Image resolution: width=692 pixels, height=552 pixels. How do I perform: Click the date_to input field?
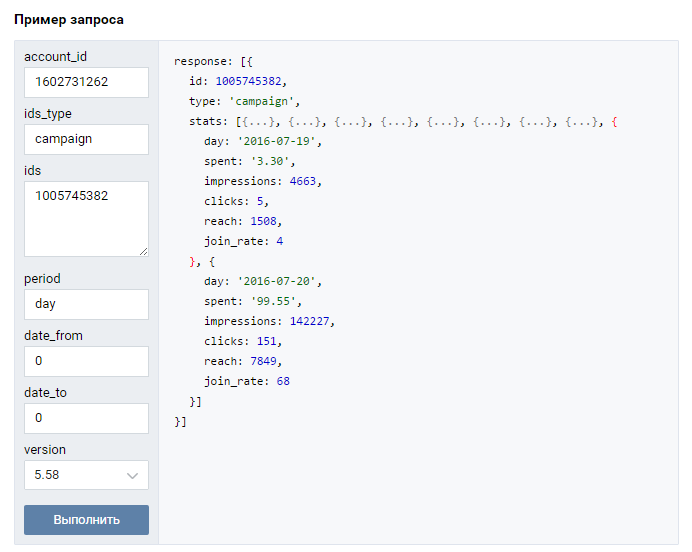86,418
